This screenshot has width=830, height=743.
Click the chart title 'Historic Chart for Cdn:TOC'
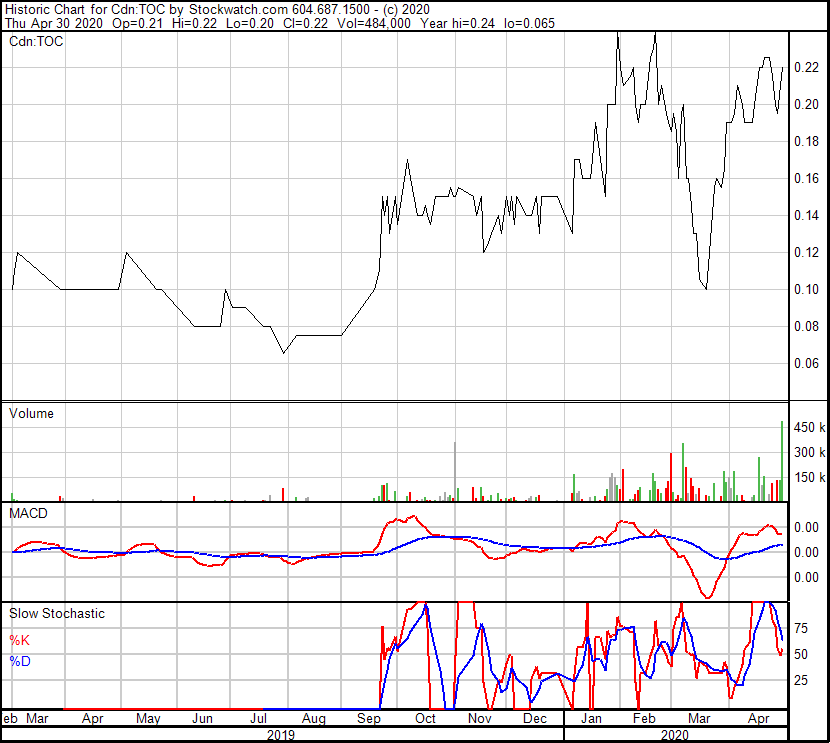point(85,9)
